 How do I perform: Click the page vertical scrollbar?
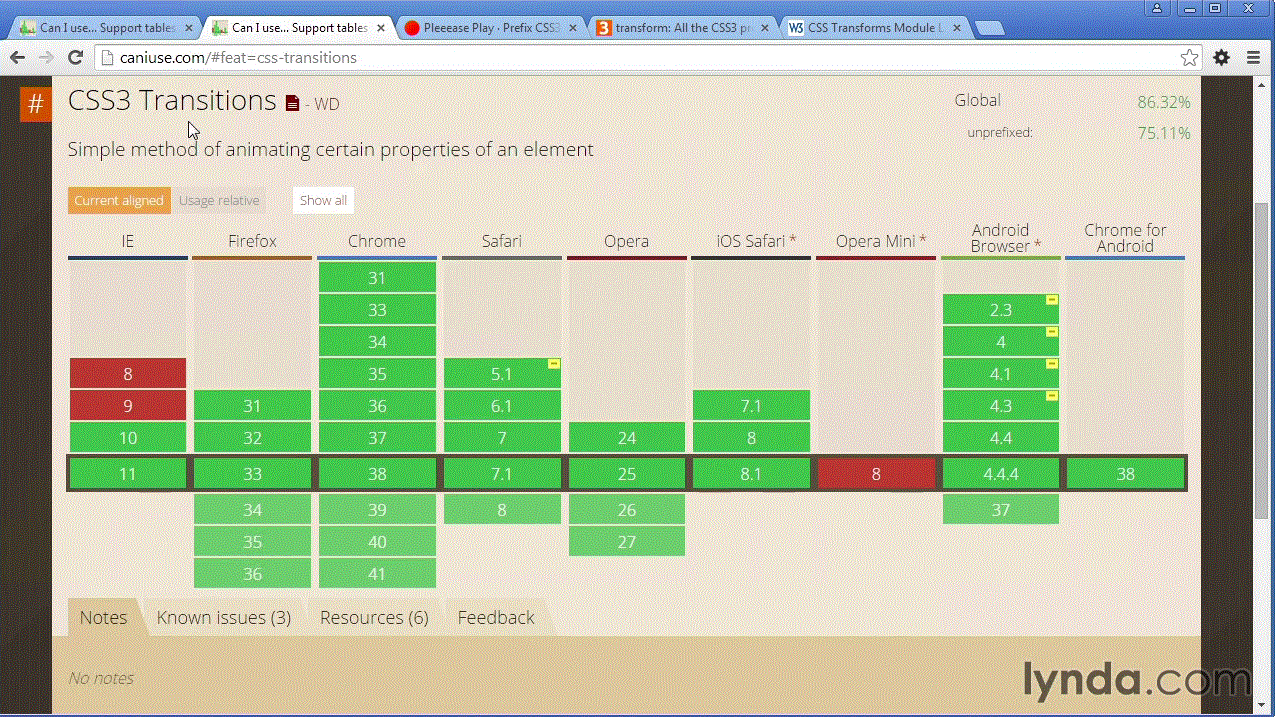coord(1262,360)
